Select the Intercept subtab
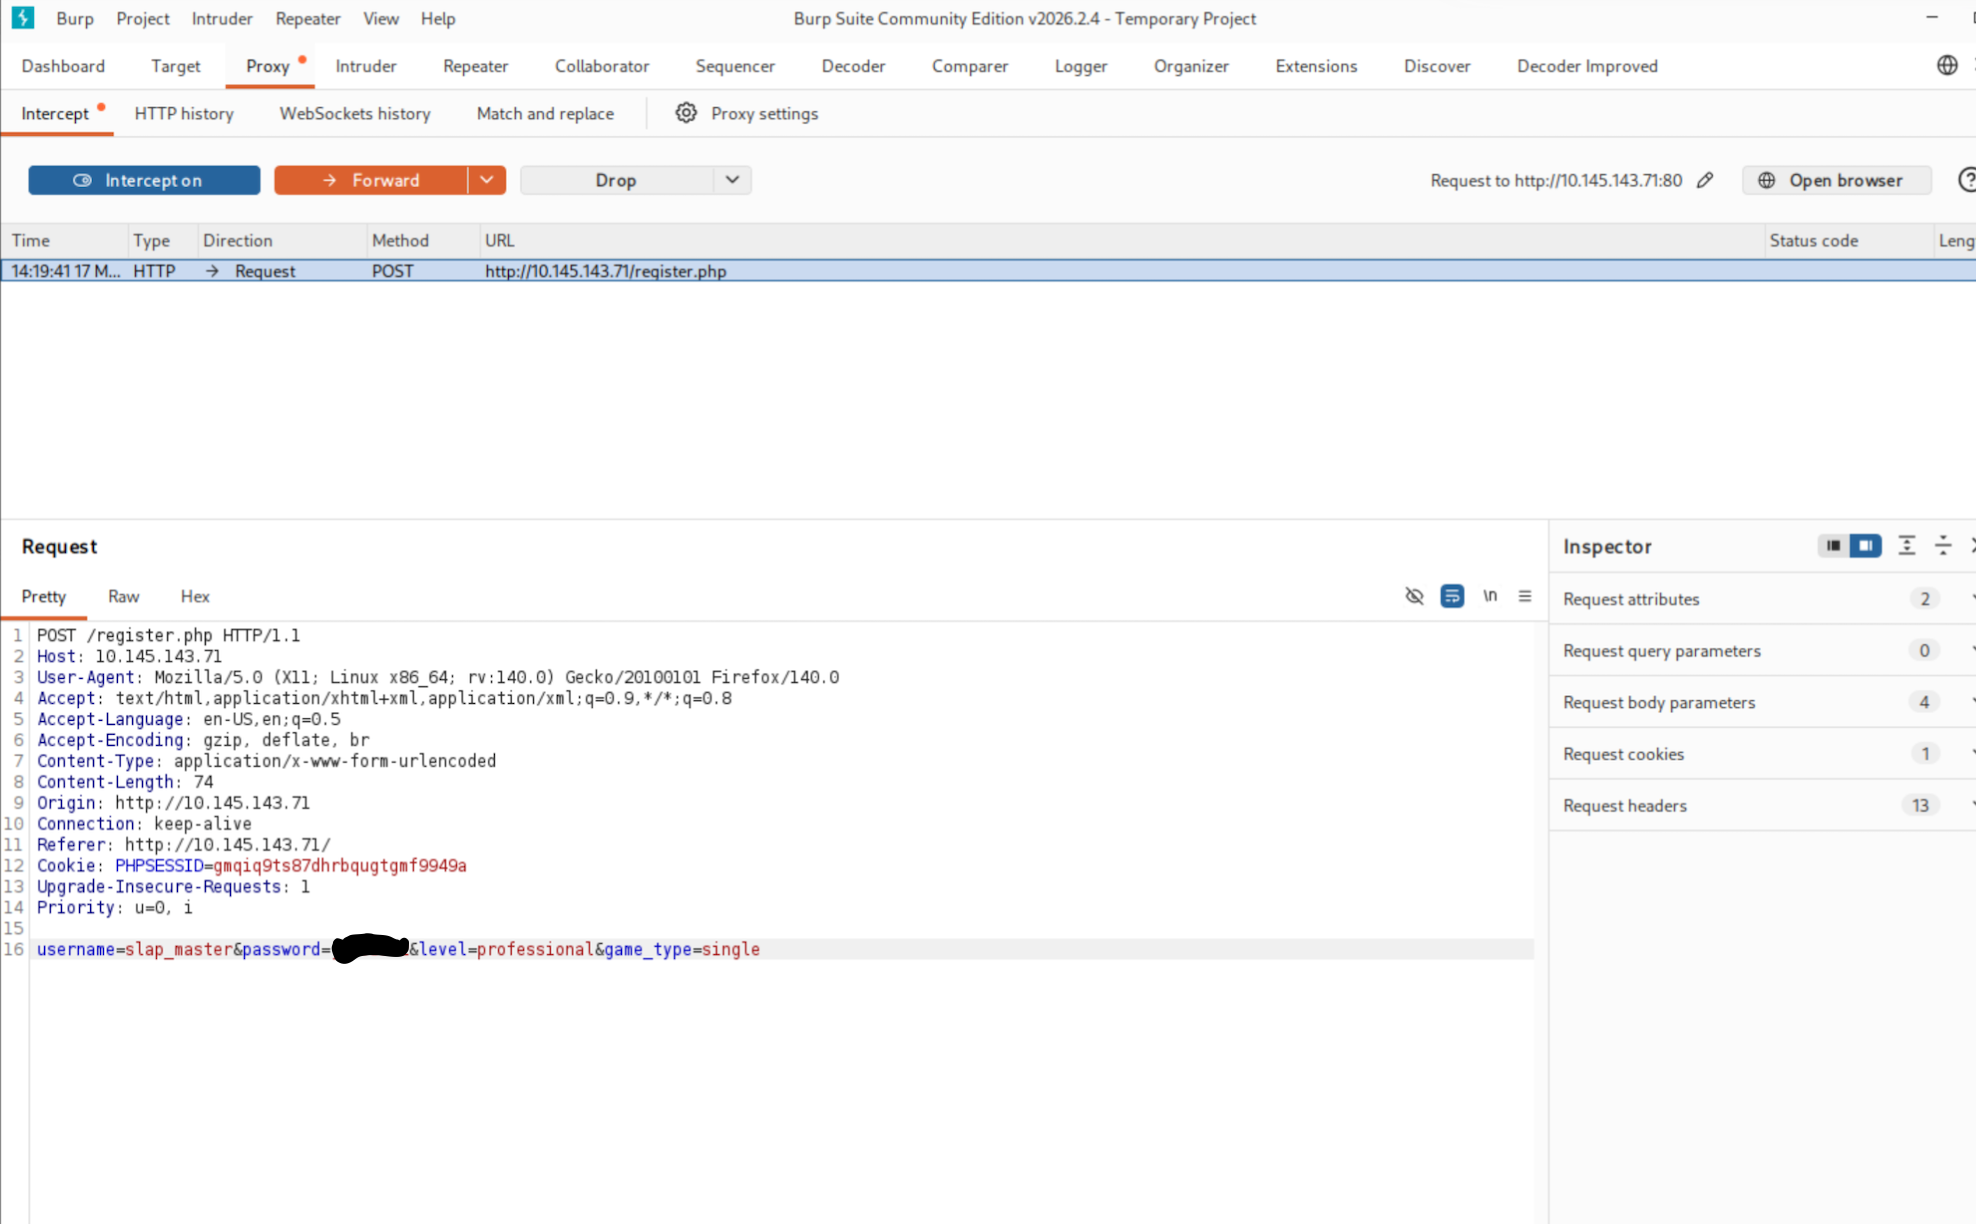The width and height of the screenshot is (1976, 1224). (x=56, y=114)
